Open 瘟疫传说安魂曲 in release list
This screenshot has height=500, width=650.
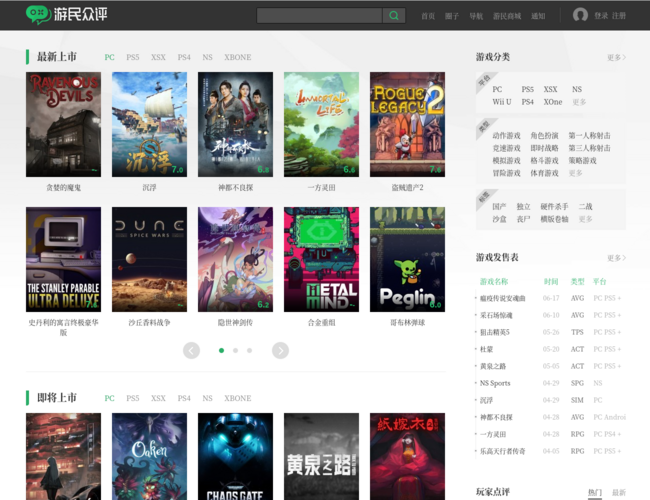tap(502, 298)
